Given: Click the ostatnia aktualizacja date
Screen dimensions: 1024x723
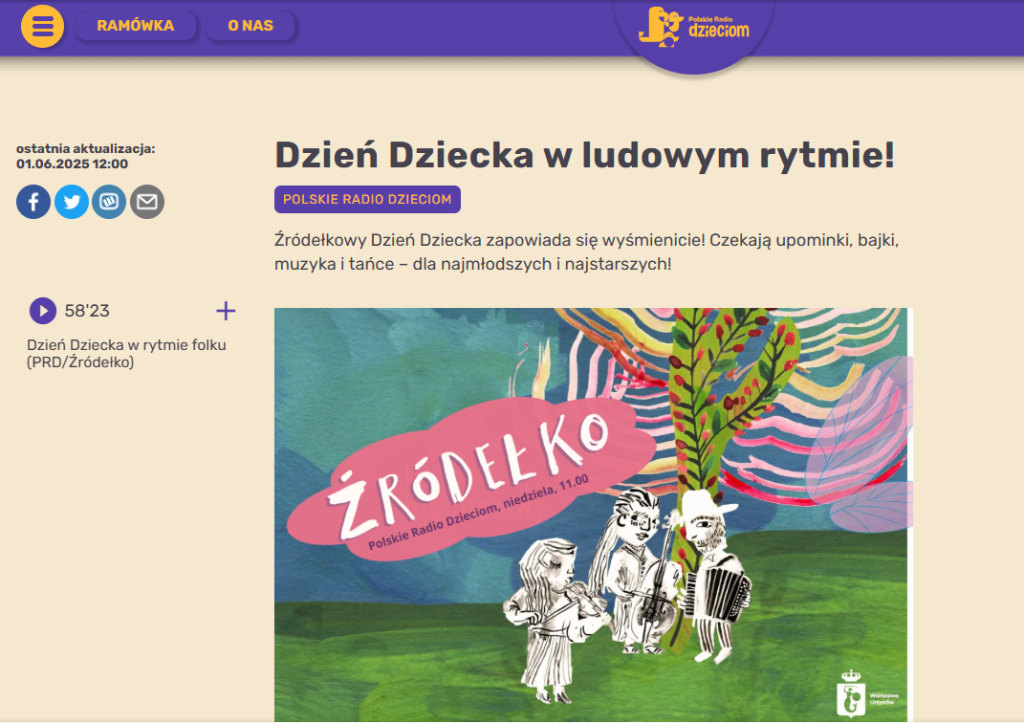Looking at the screenshot, I should pos(72,164).
